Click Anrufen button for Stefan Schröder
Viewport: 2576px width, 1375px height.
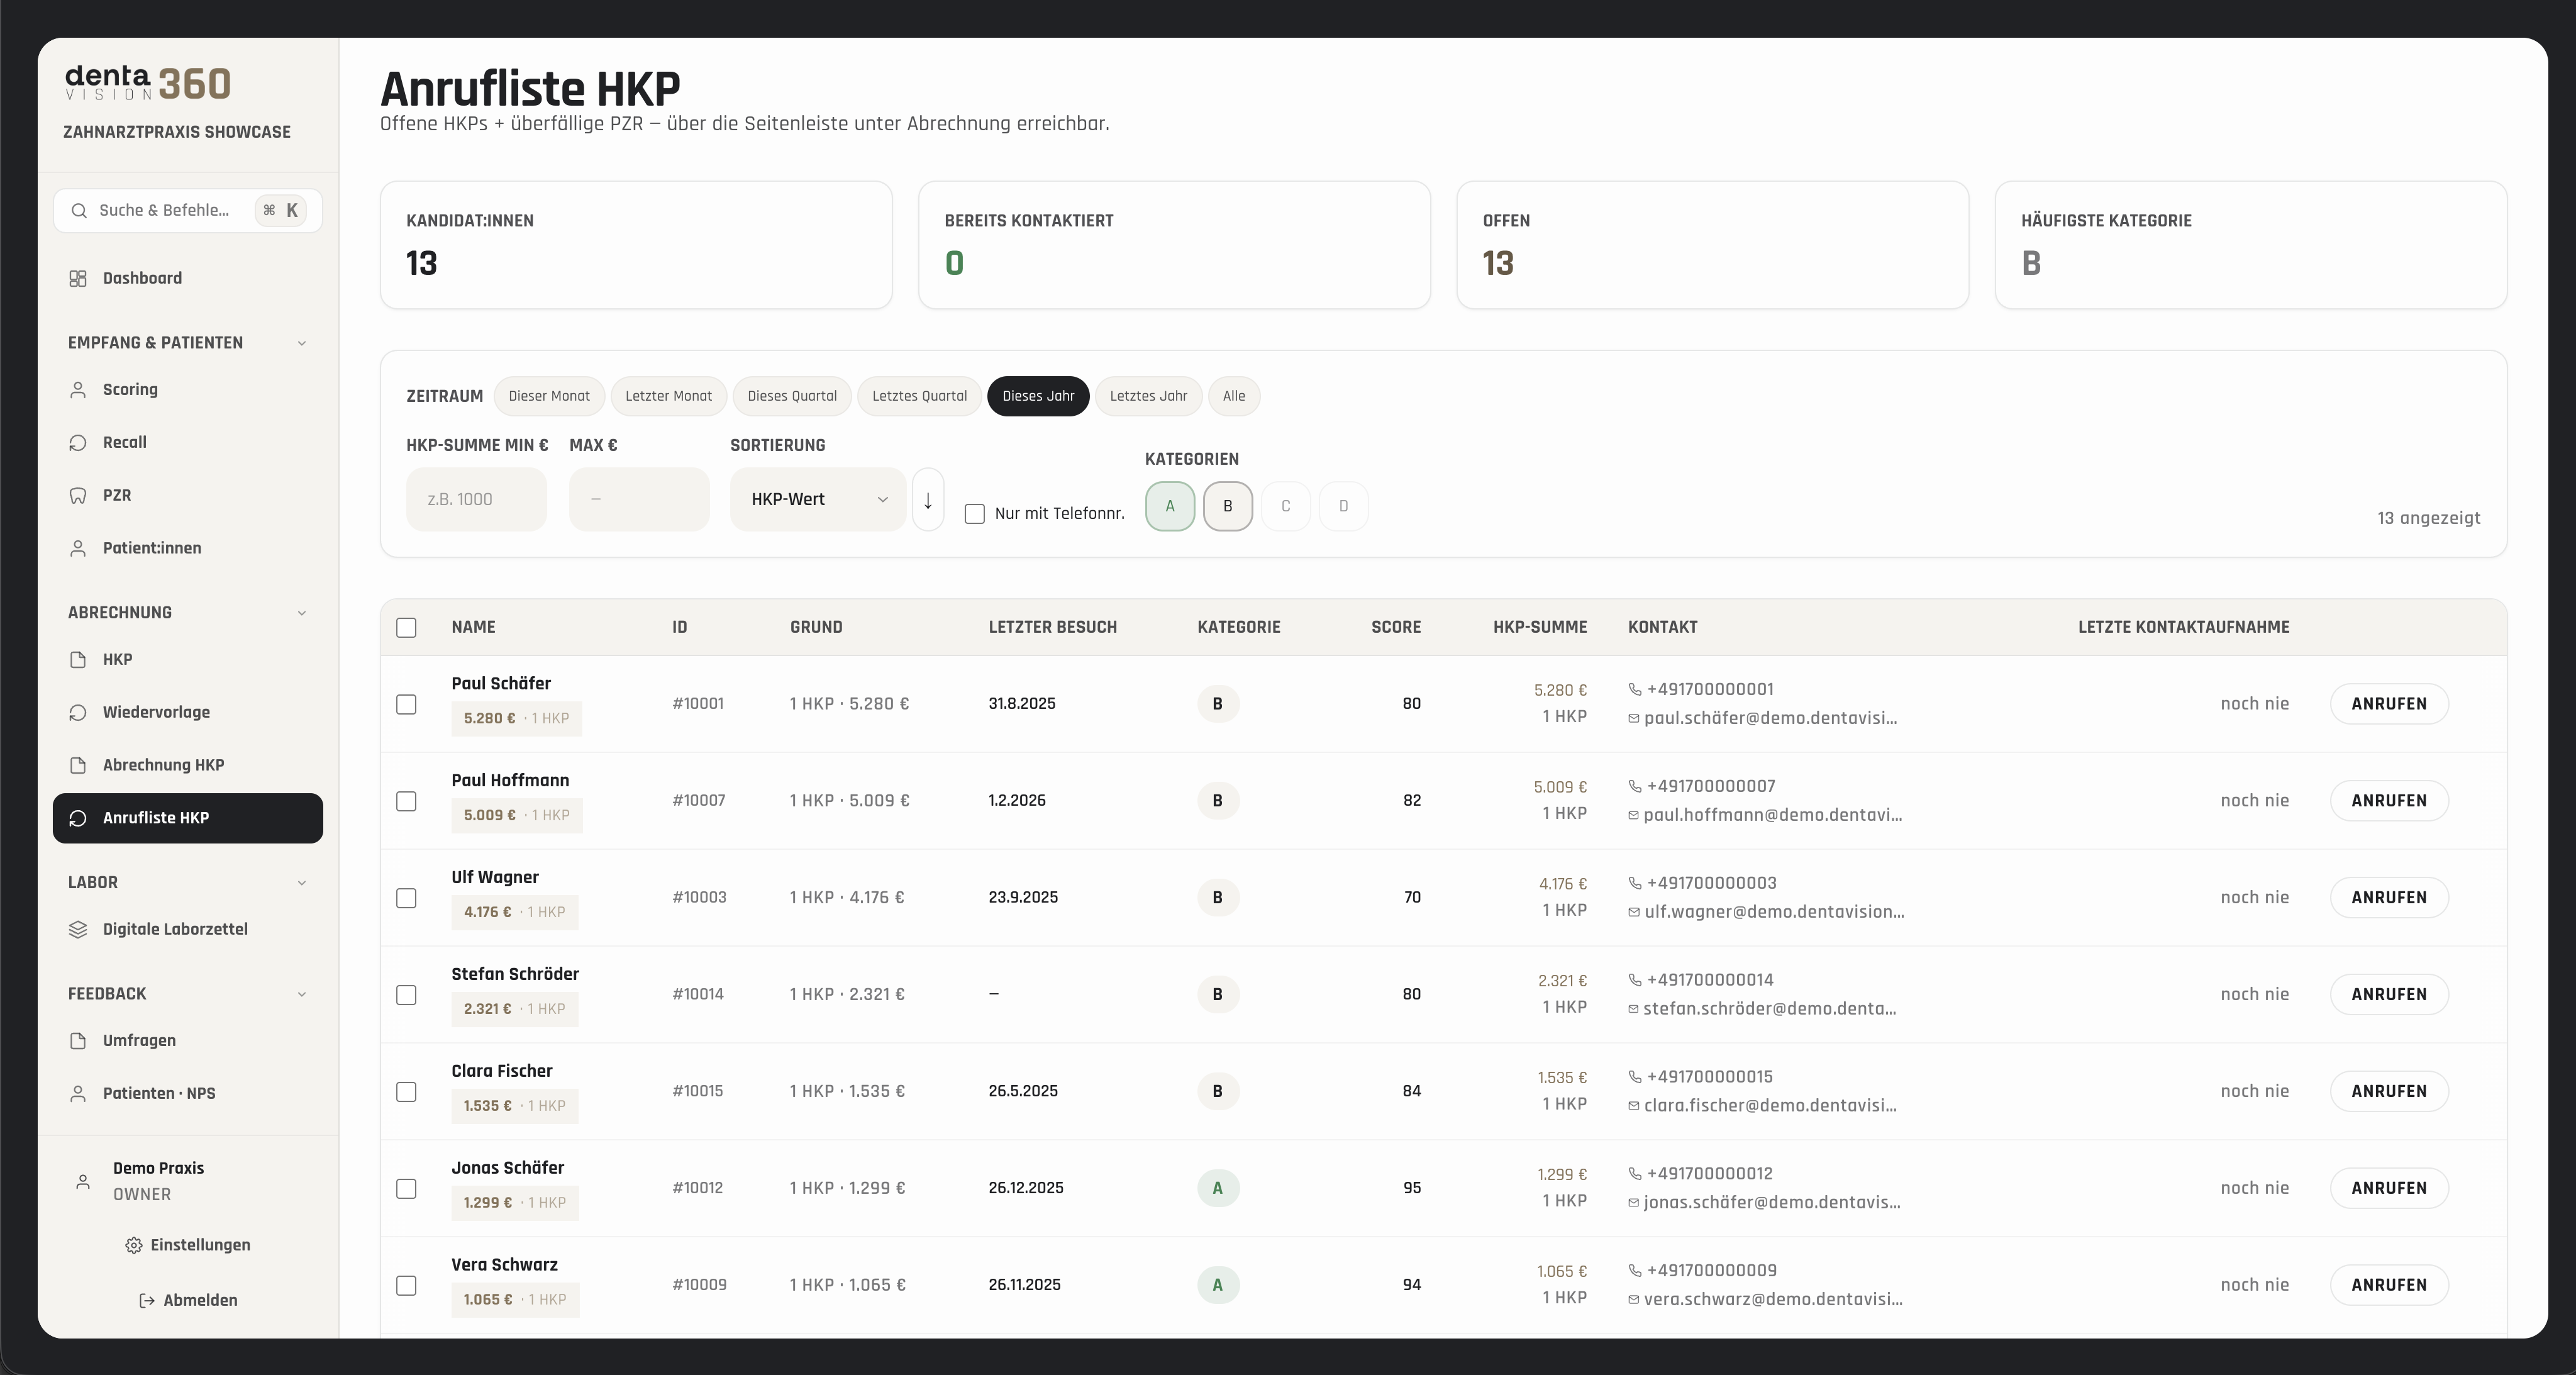pyautogui.click(x=2389, y=994)
